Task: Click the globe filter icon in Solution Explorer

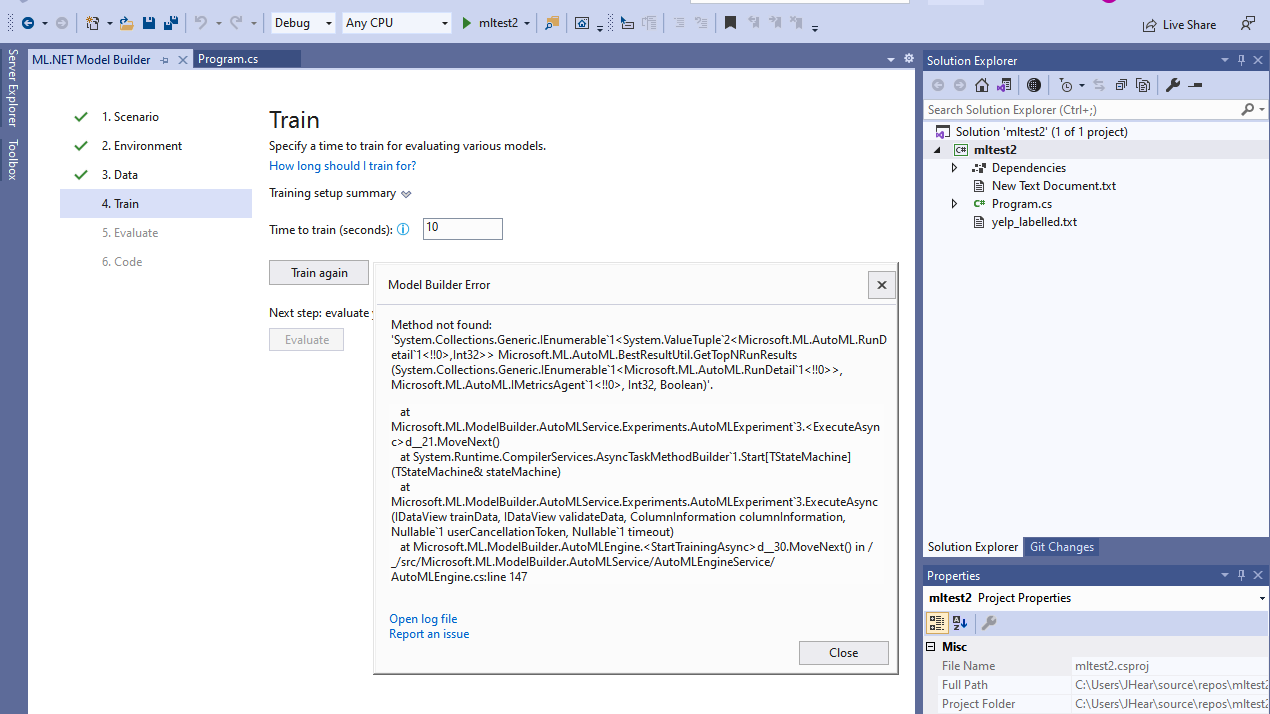Action: coord(1033,85)
